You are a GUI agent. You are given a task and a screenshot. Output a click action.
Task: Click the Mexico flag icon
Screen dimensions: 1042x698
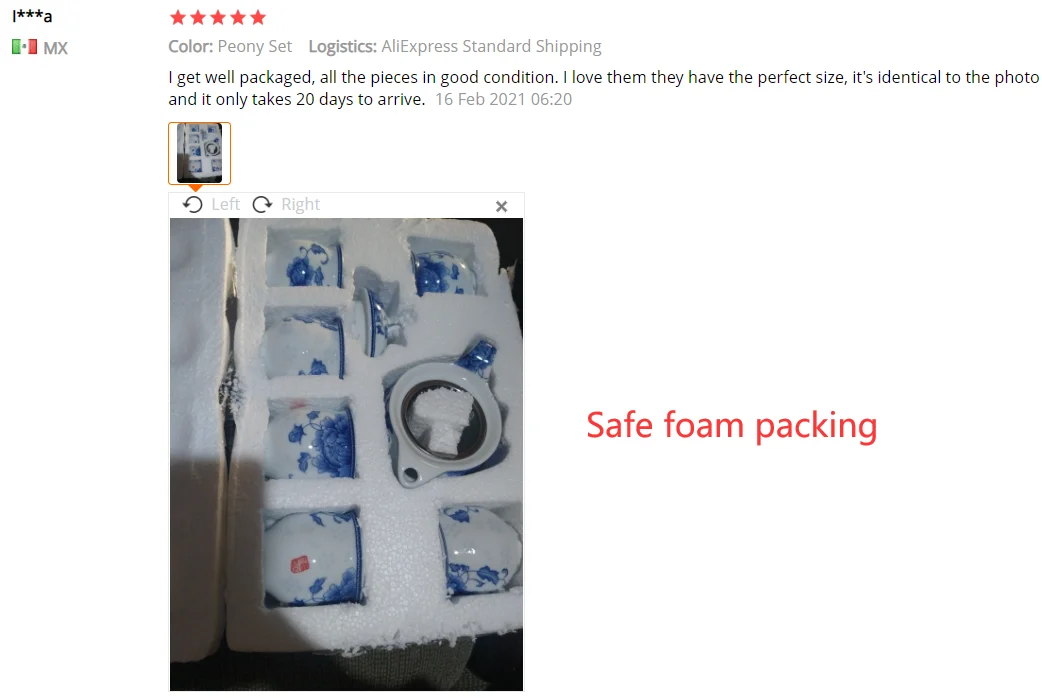25,47
